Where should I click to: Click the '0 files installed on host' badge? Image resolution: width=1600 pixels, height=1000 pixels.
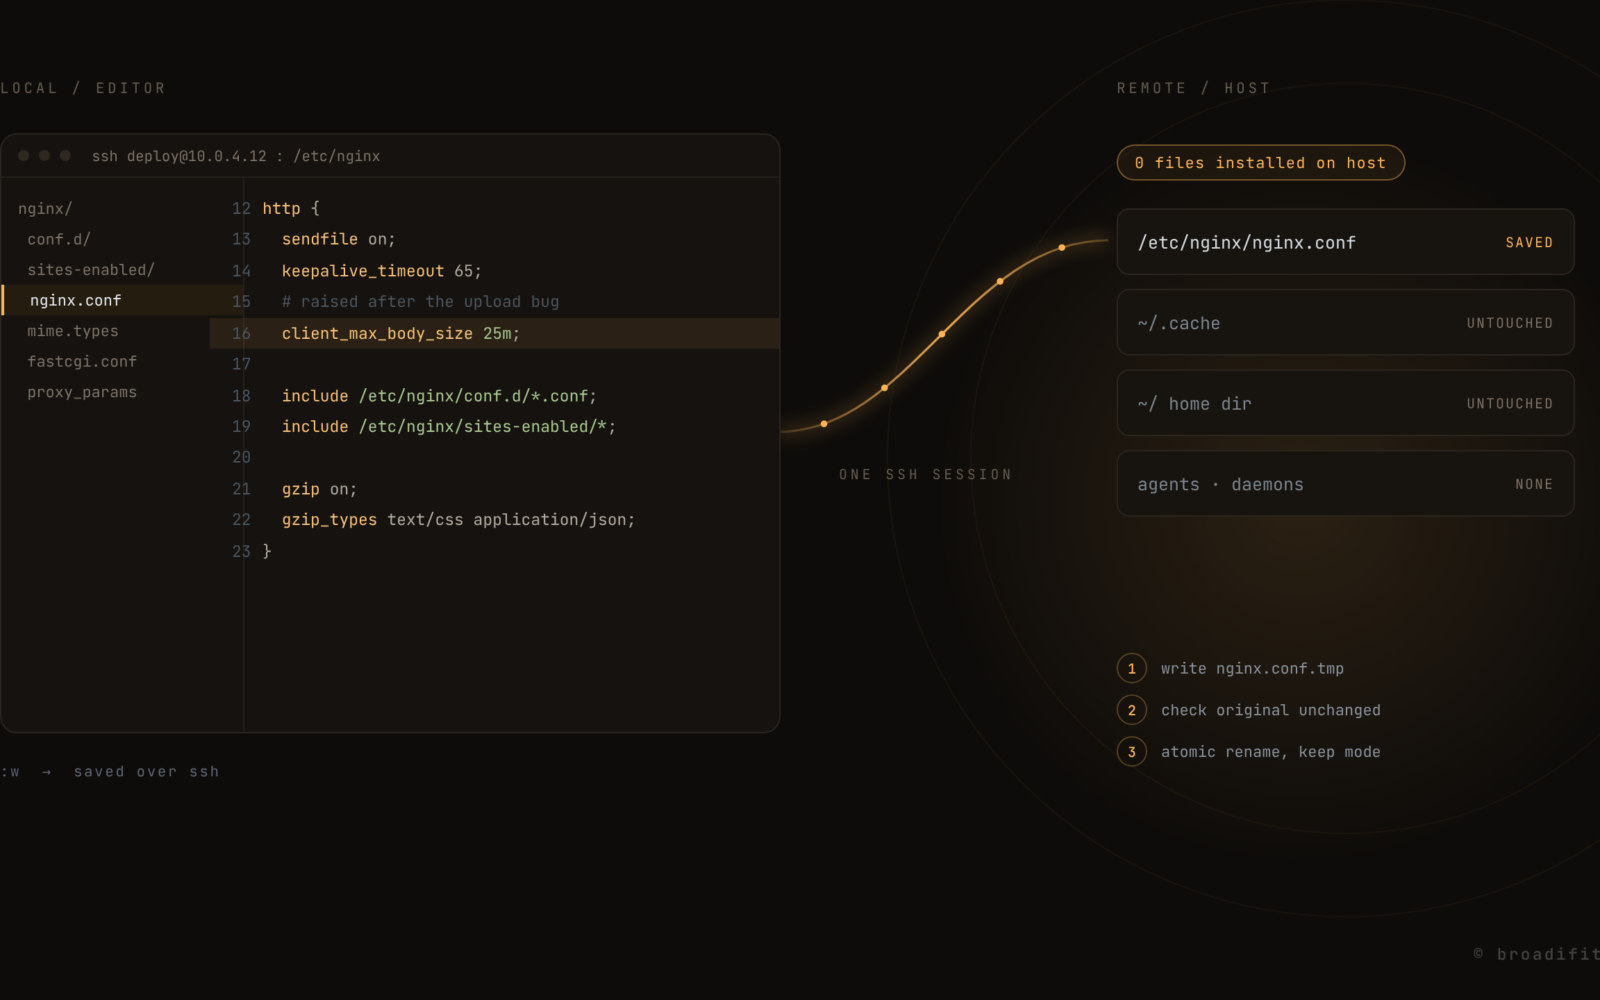click(x=1260, y=163)
